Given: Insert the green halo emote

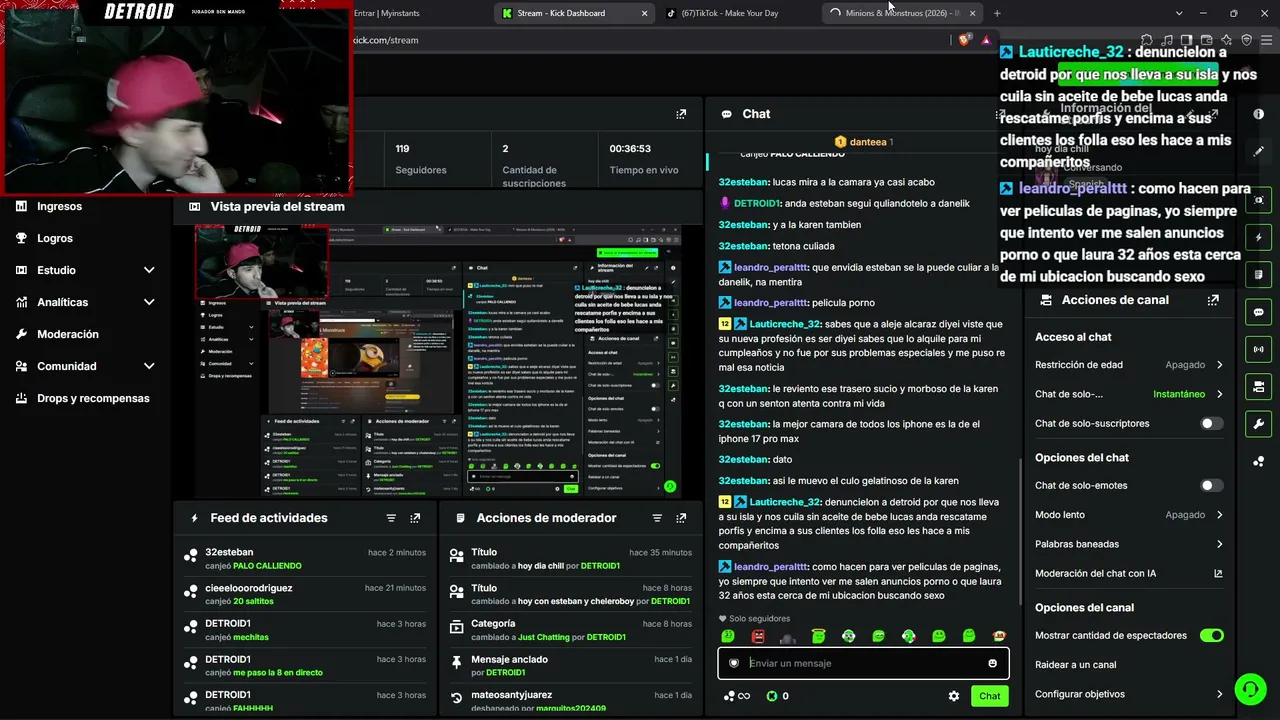Looking at the screenshot, I should tap(818, 636).
